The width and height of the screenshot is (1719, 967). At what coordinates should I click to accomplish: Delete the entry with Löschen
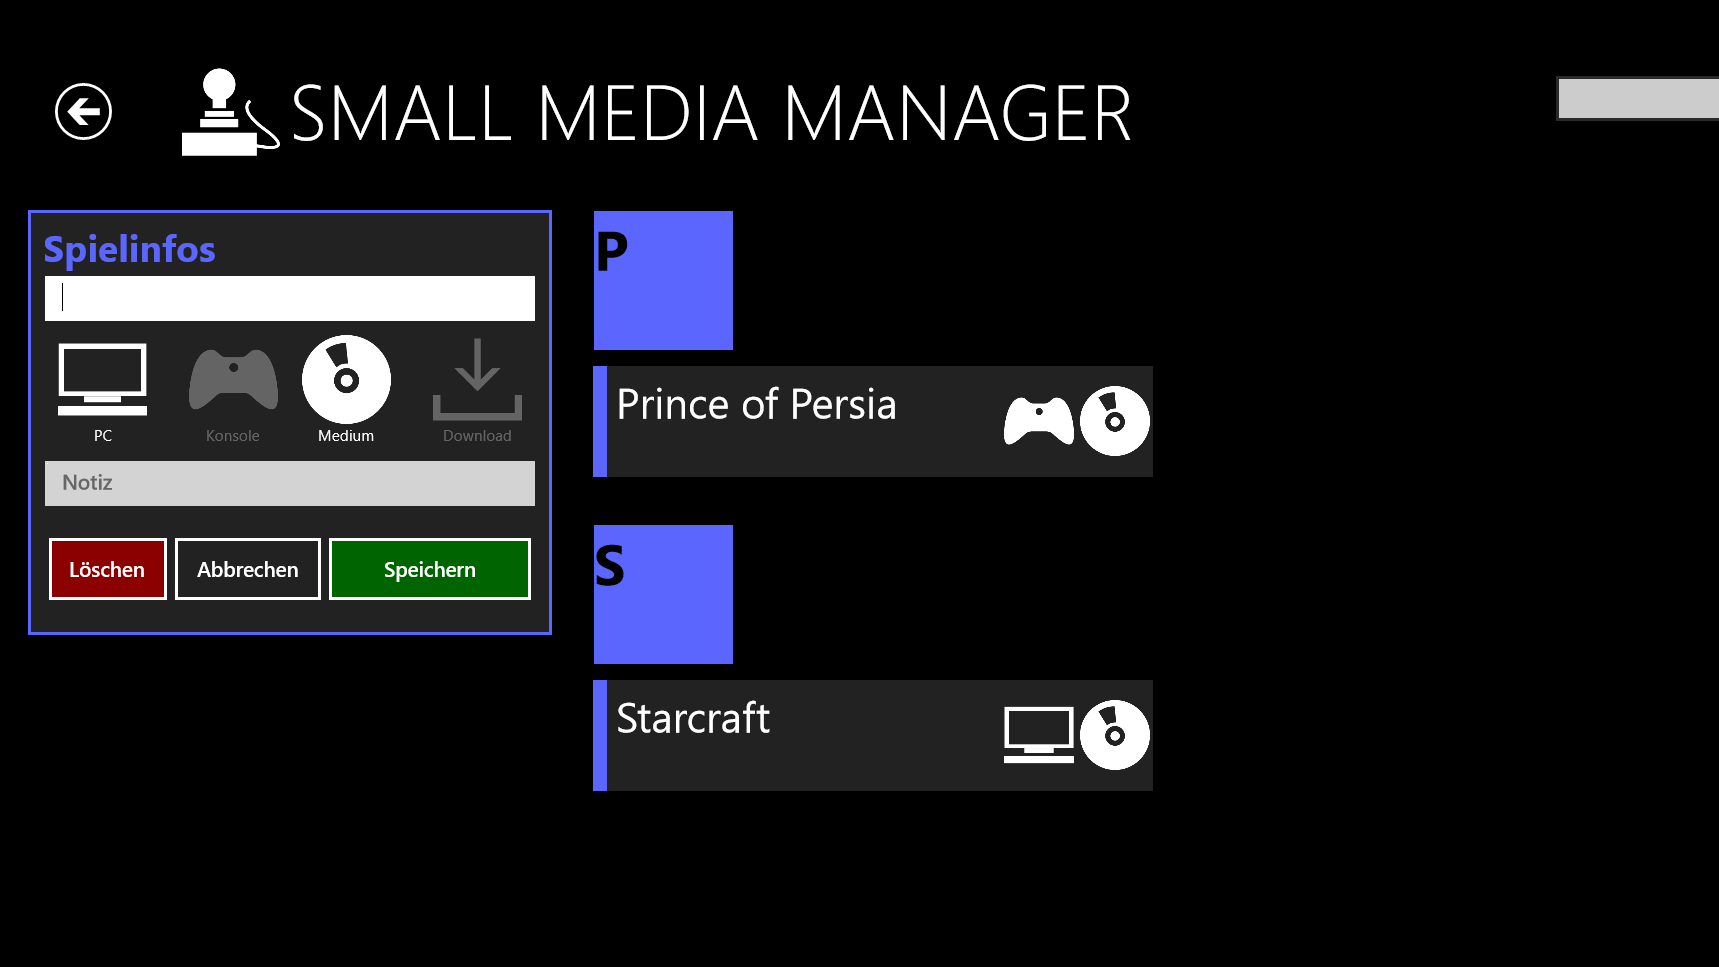tap(108, 569)
